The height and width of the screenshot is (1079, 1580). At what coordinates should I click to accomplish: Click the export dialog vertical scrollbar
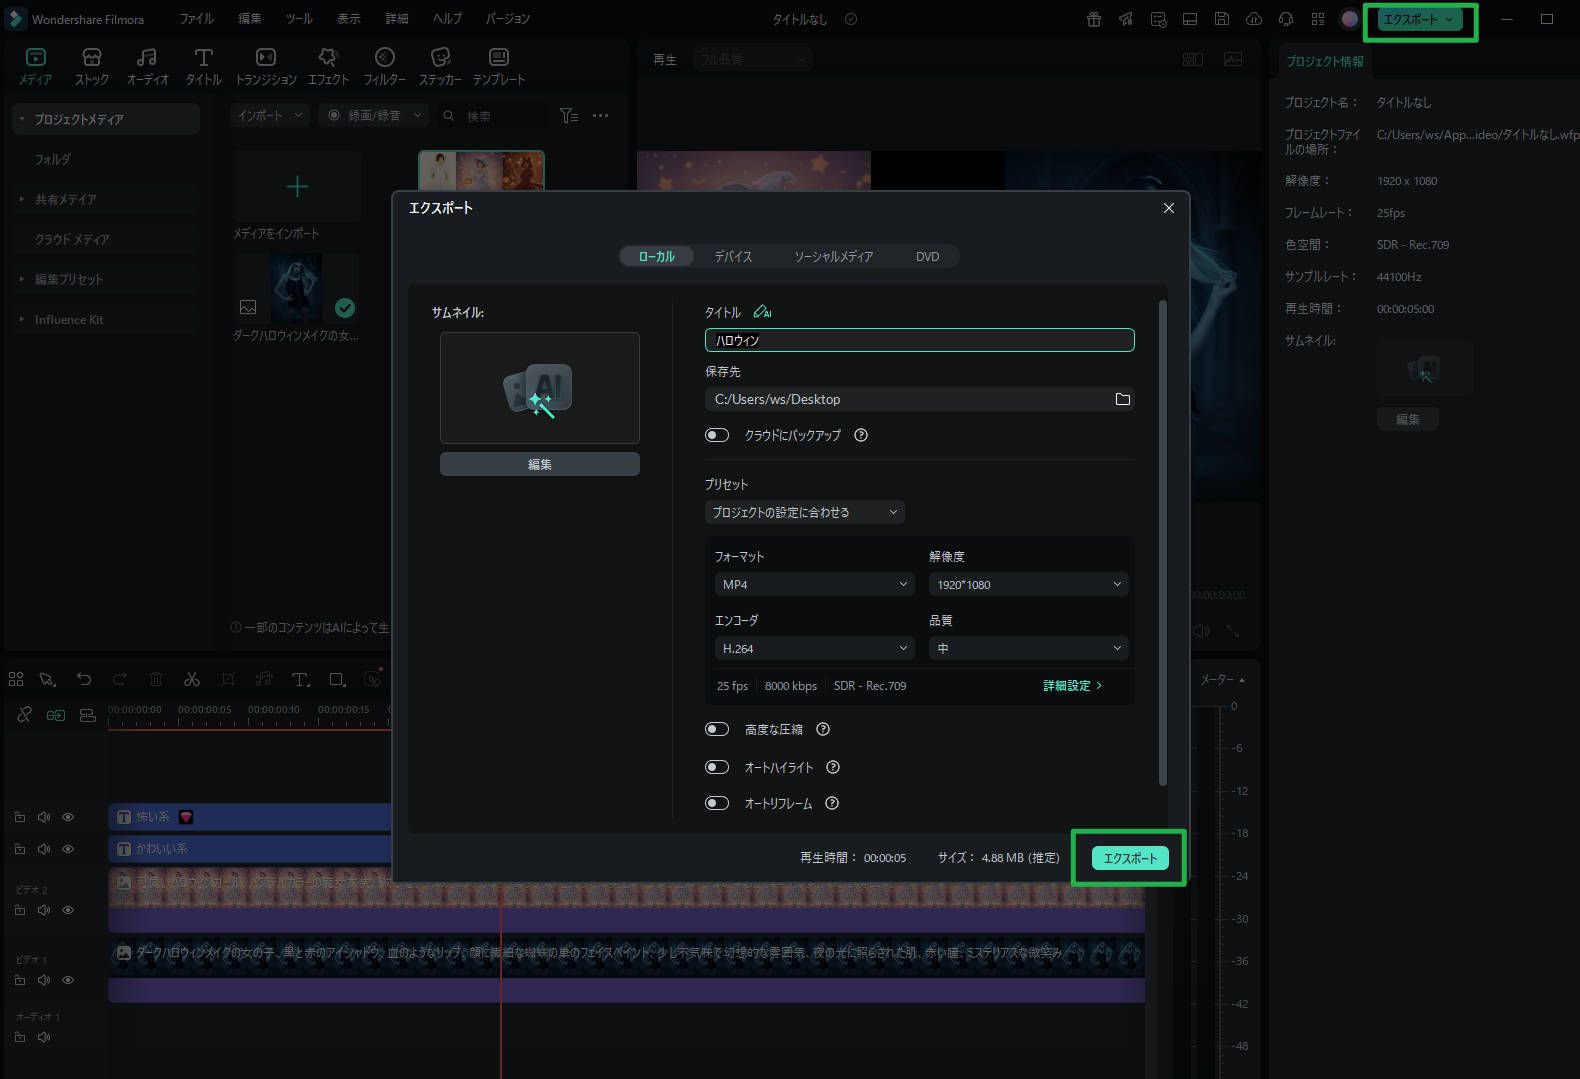tap(1162, 540)
